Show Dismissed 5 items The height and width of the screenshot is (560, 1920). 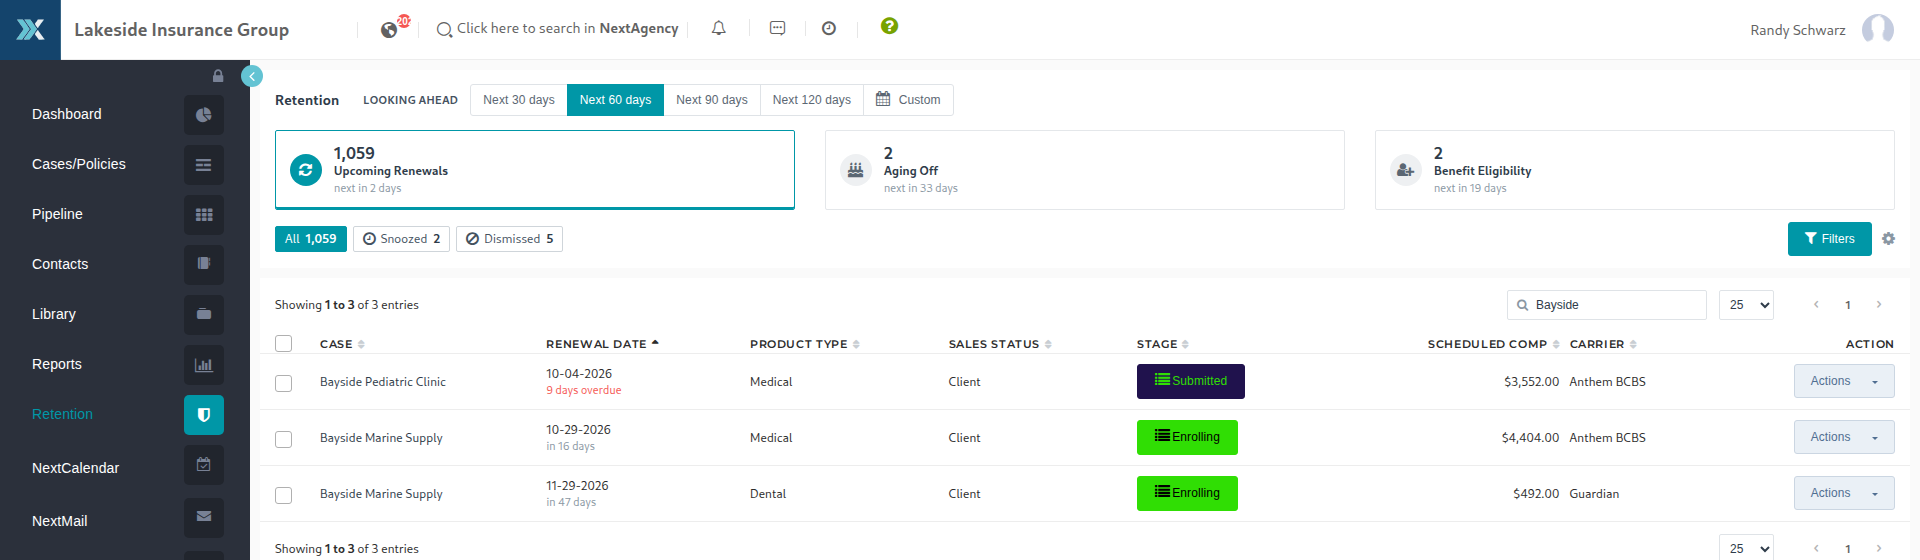[509, 239]
